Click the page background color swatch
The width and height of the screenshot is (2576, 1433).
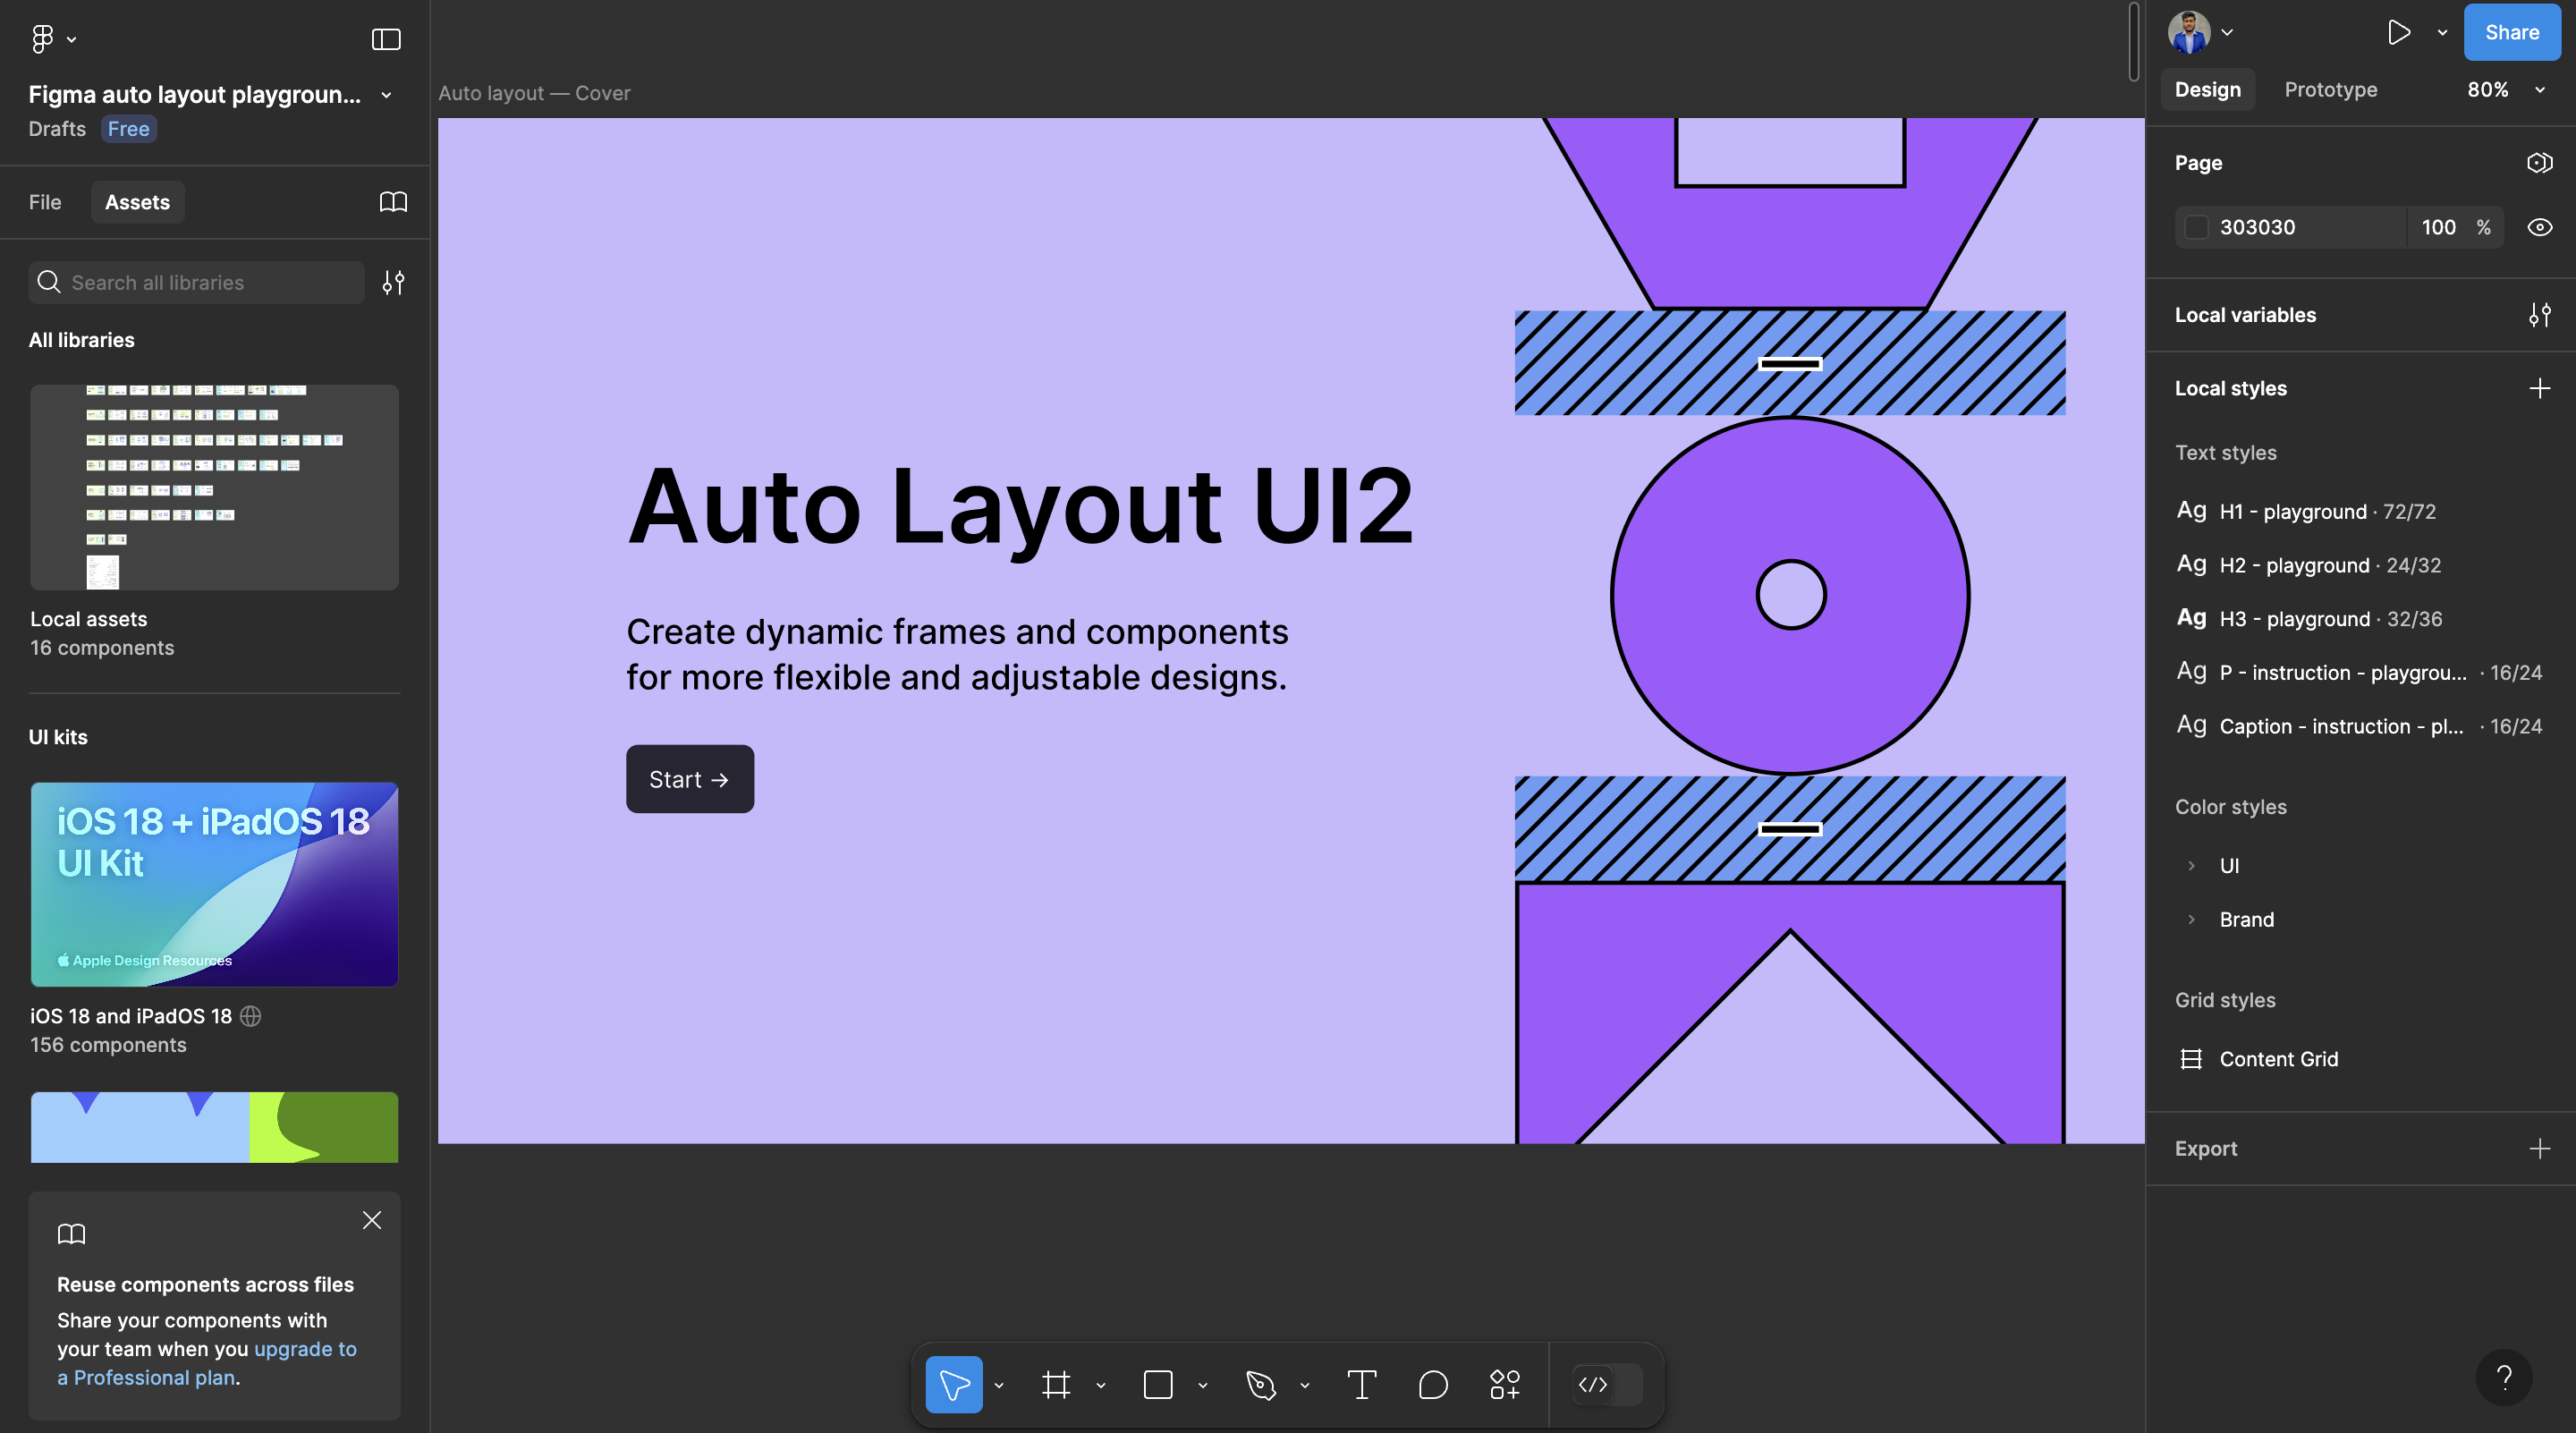[2196, 227]
